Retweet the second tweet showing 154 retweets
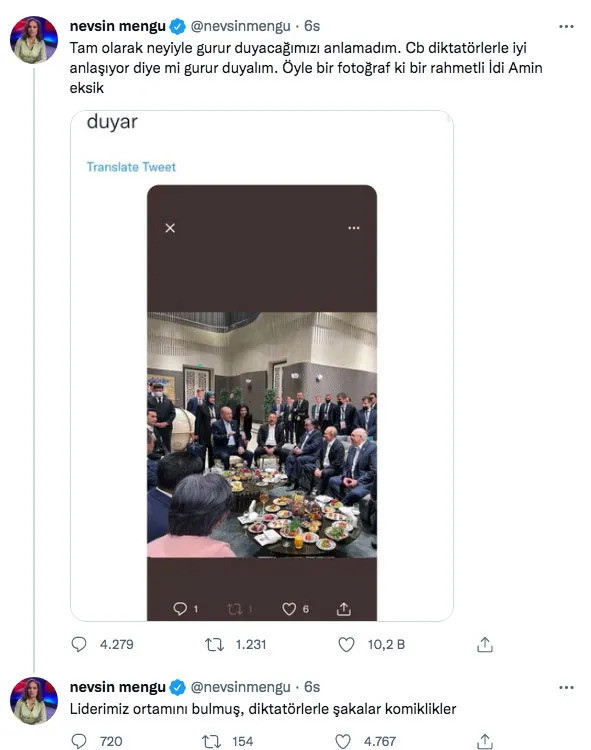Viewport: 591px width, 750px height. tap(211, 741)
